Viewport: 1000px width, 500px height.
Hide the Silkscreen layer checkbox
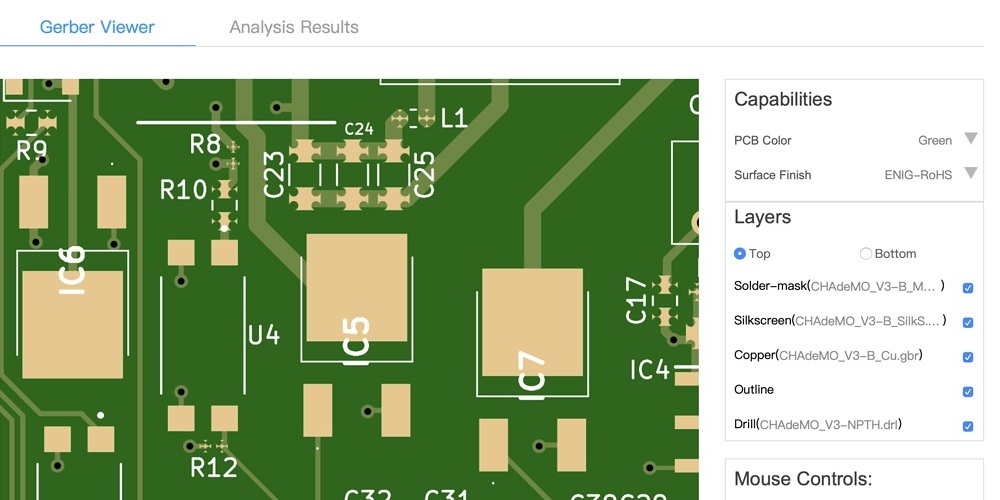tap(967, 322)
